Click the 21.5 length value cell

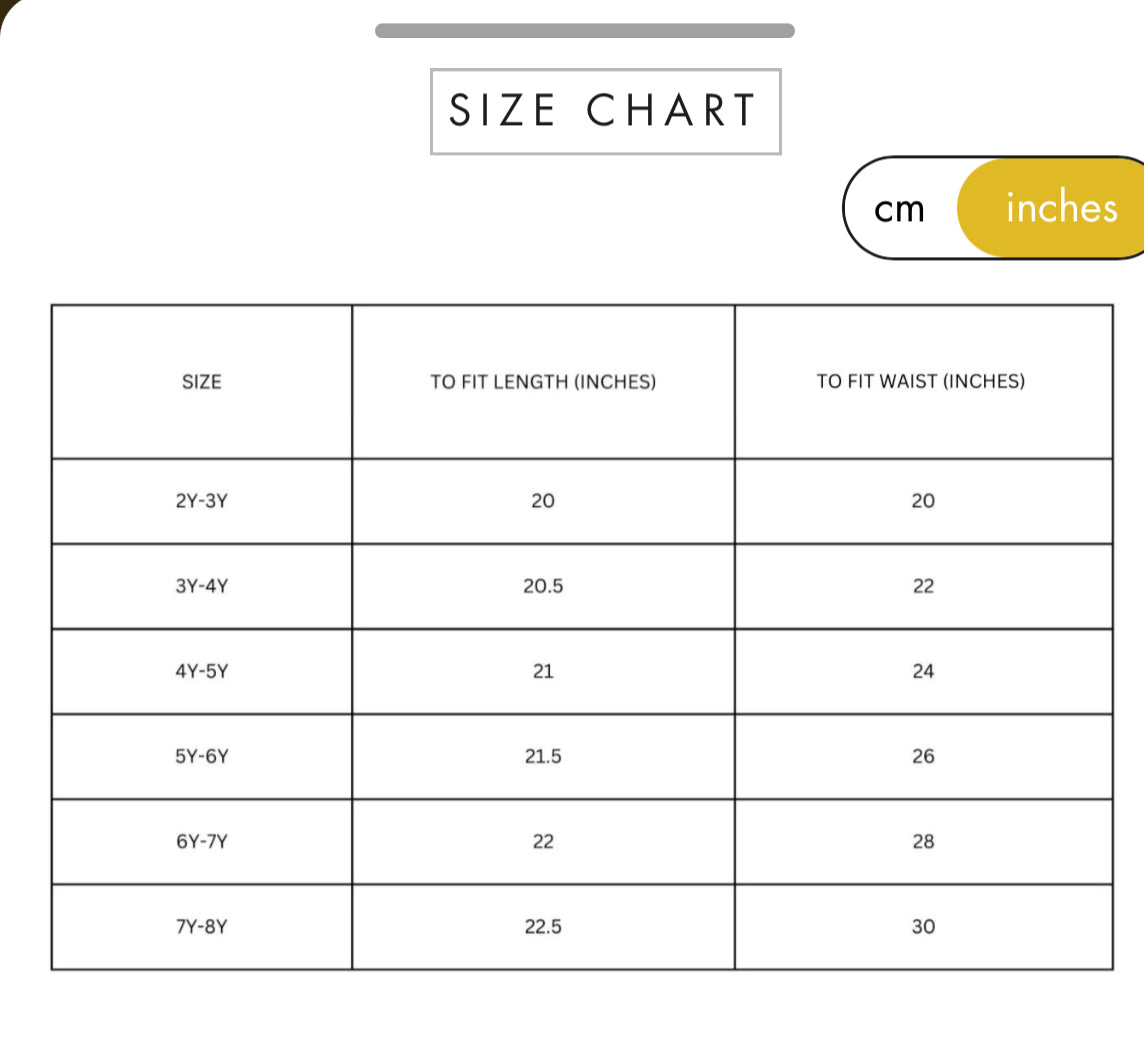coord(543,756)
